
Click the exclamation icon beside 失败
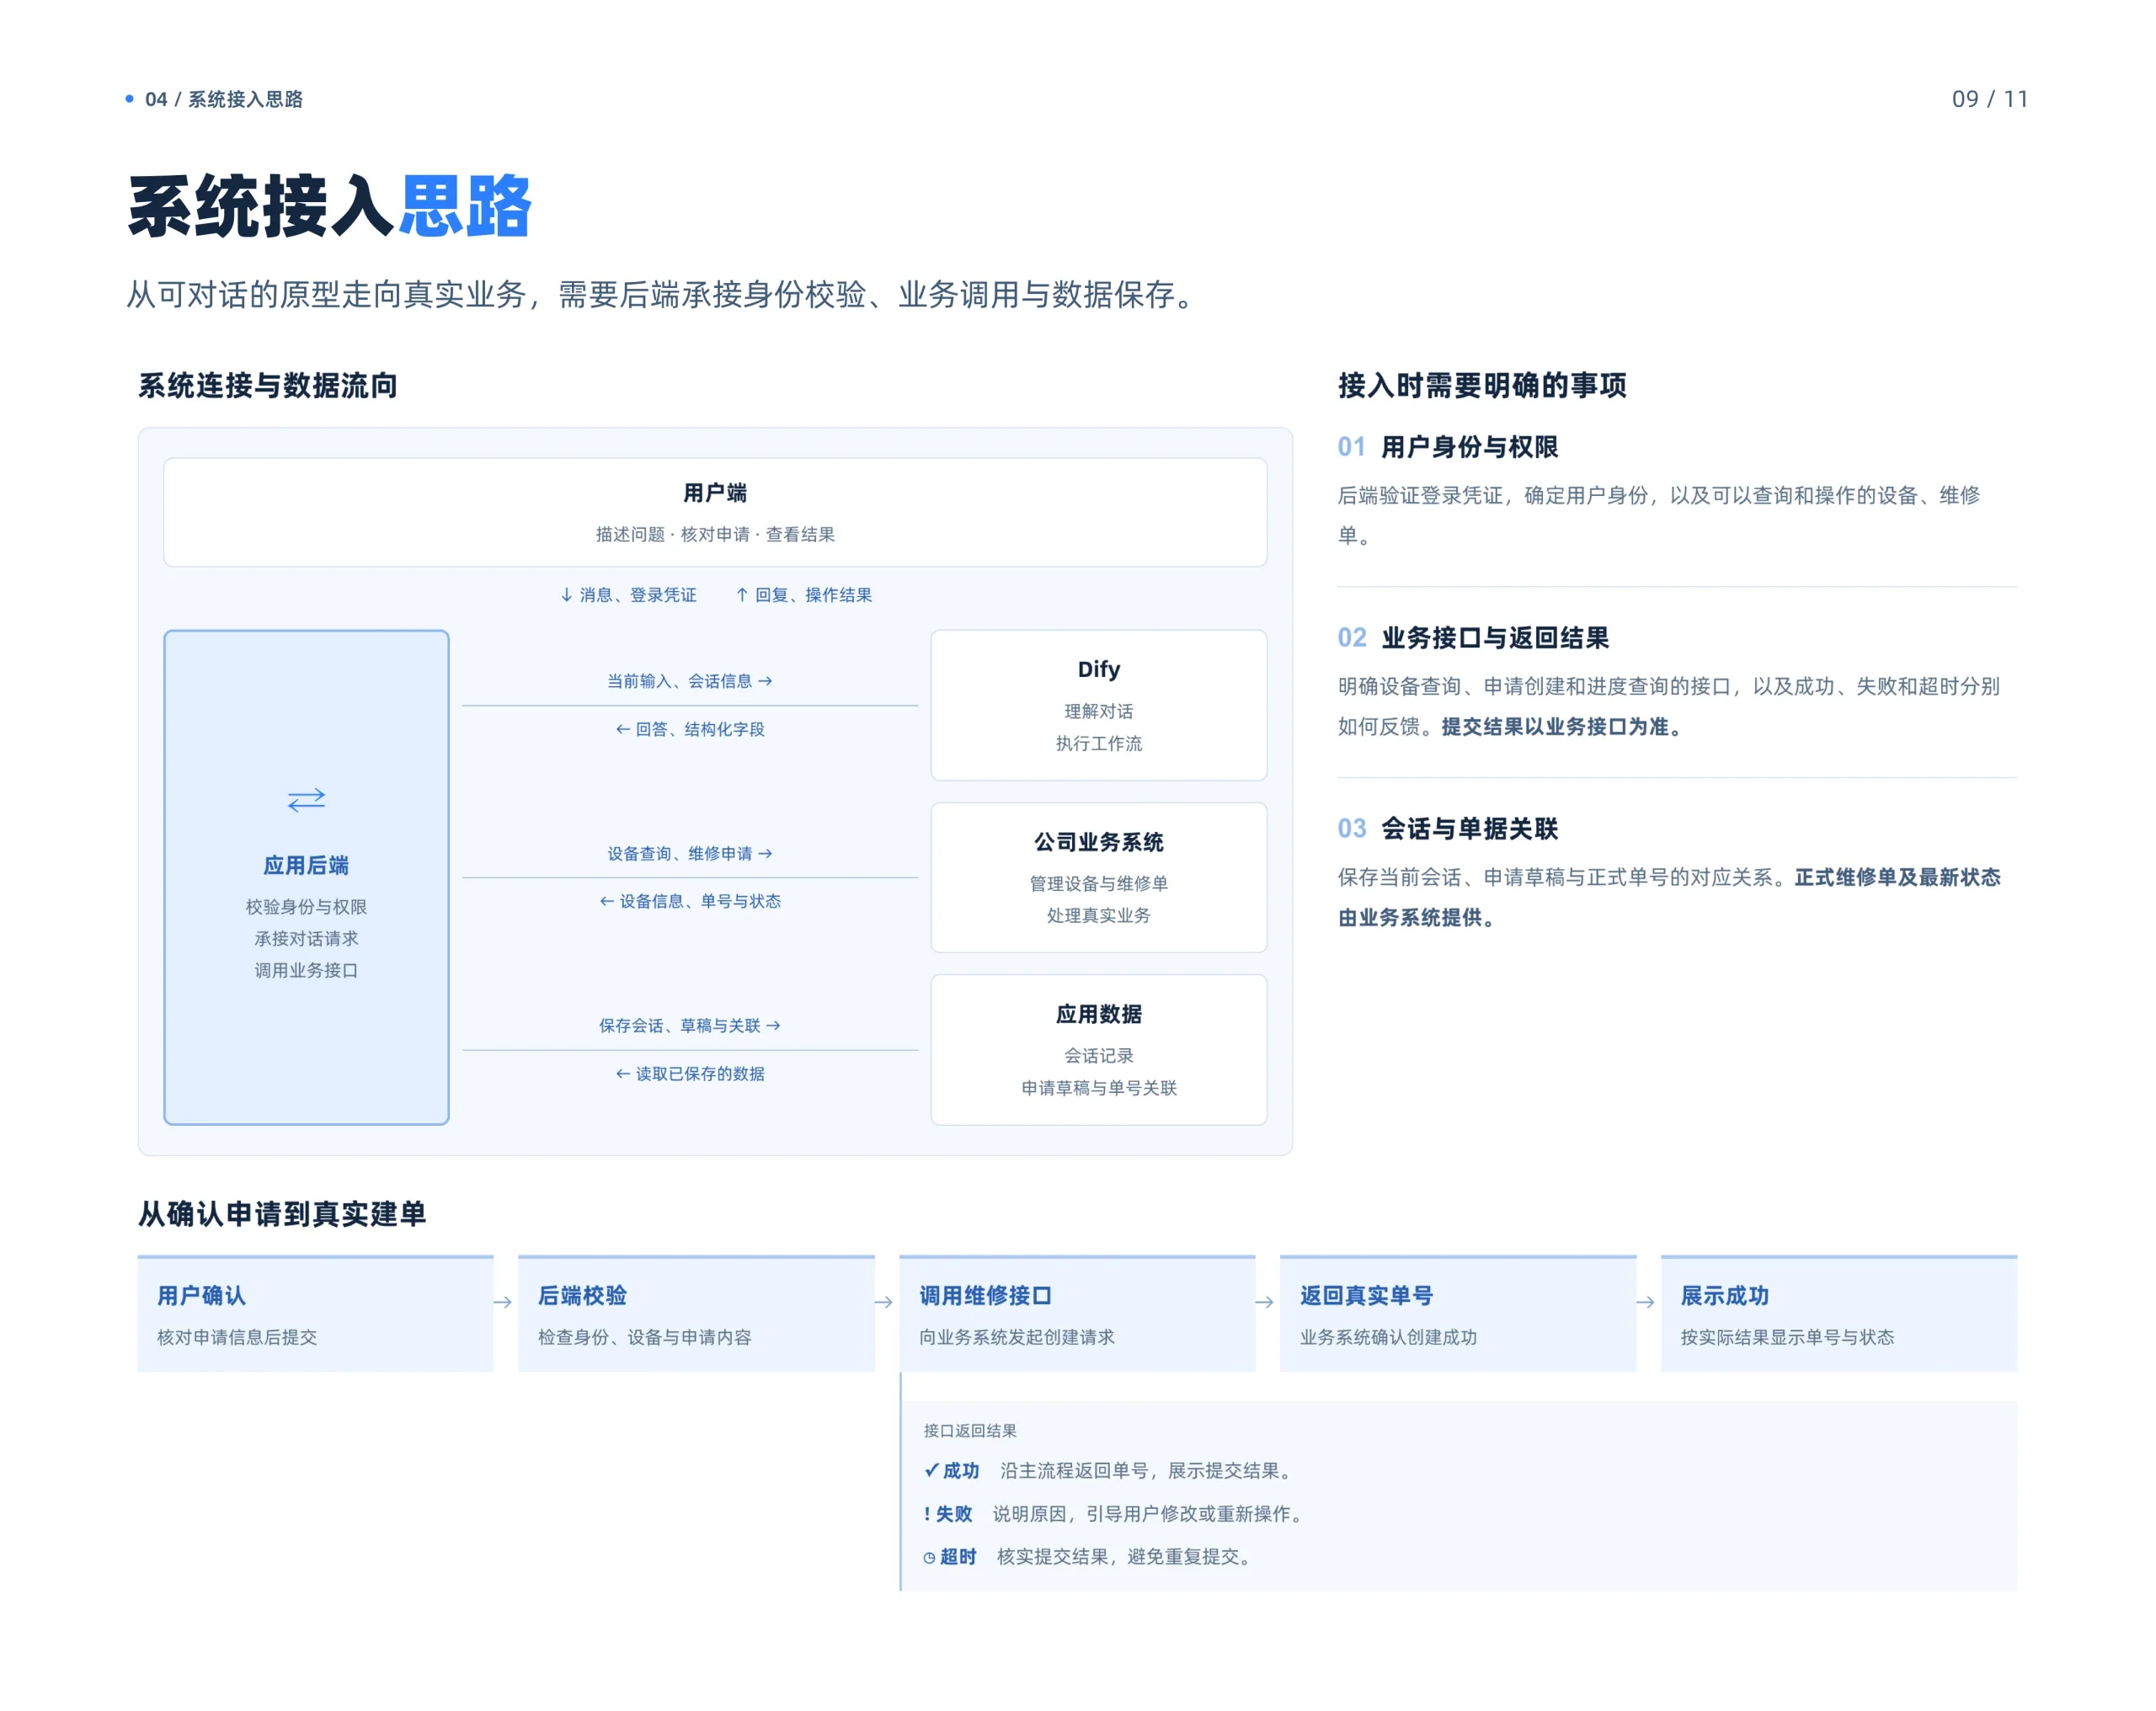point(927,1513)
